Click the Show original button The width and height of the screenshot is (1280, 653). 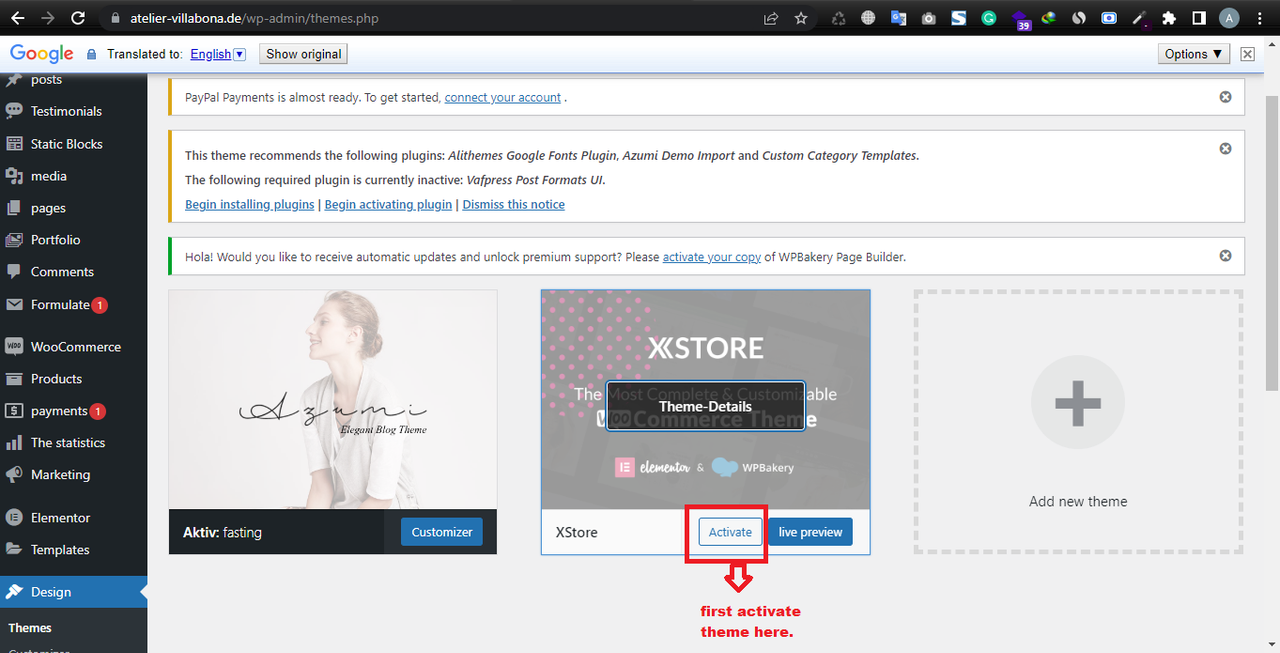click(303, 54)
